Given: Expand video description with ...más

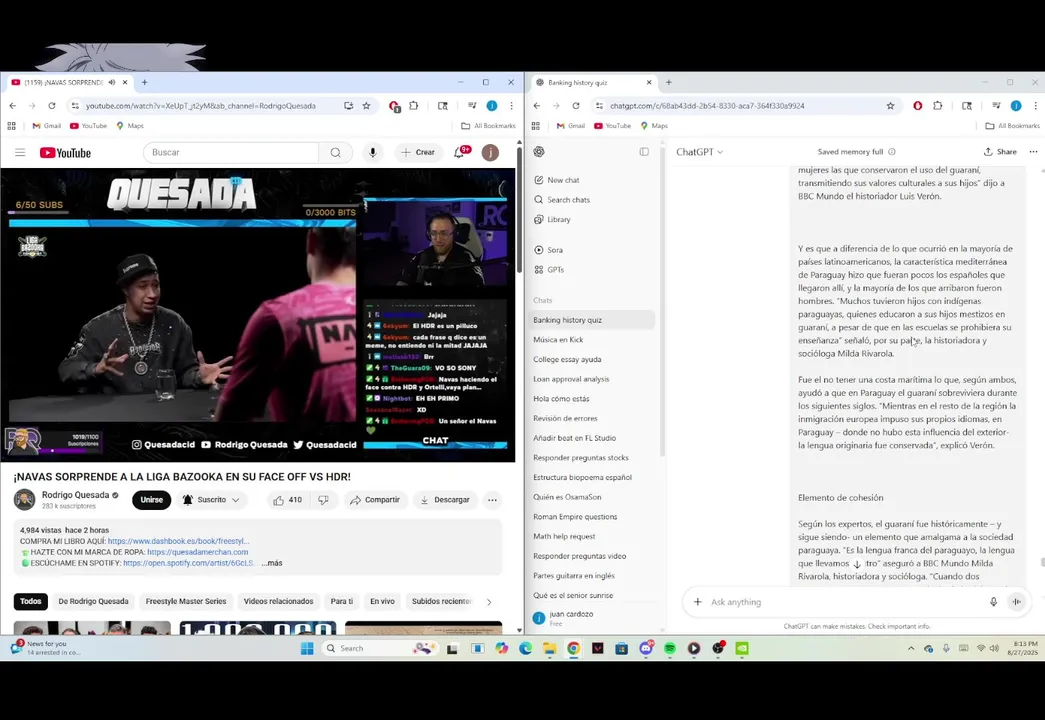Looking at the screenshot, I should (x=272, y=563).
